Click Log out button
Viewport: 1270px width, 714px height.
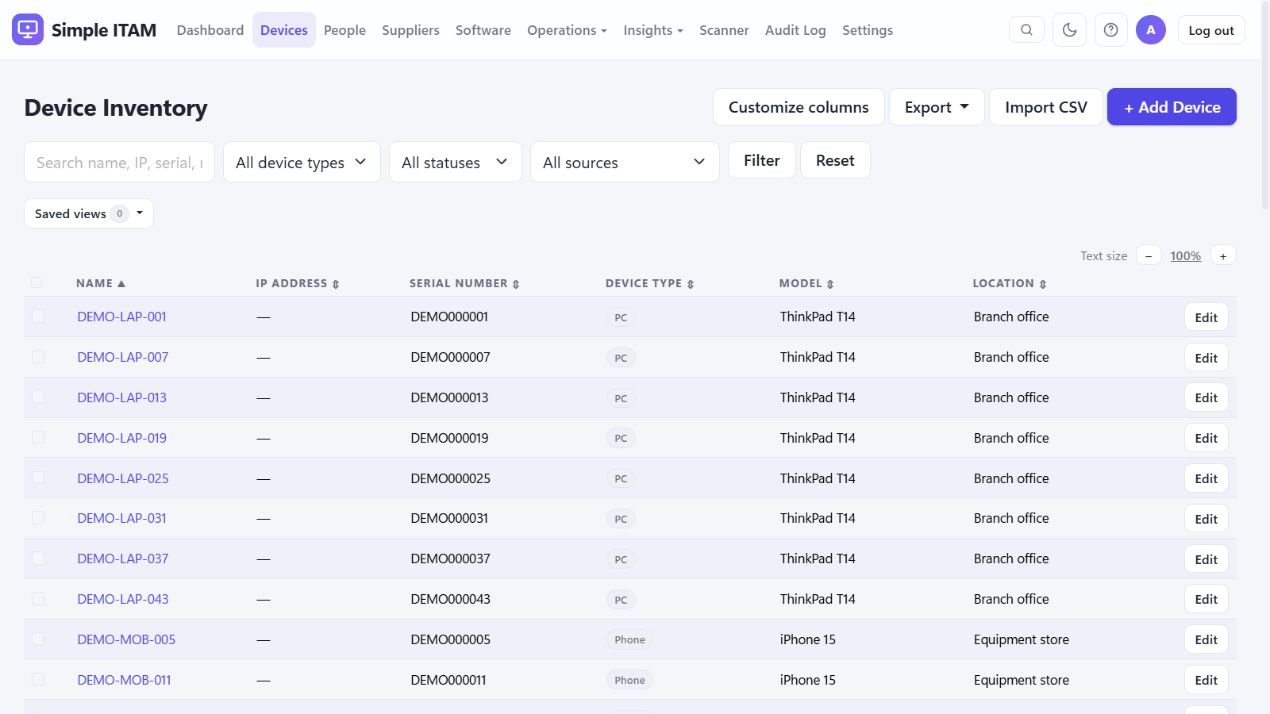(x=1211, y=30)
